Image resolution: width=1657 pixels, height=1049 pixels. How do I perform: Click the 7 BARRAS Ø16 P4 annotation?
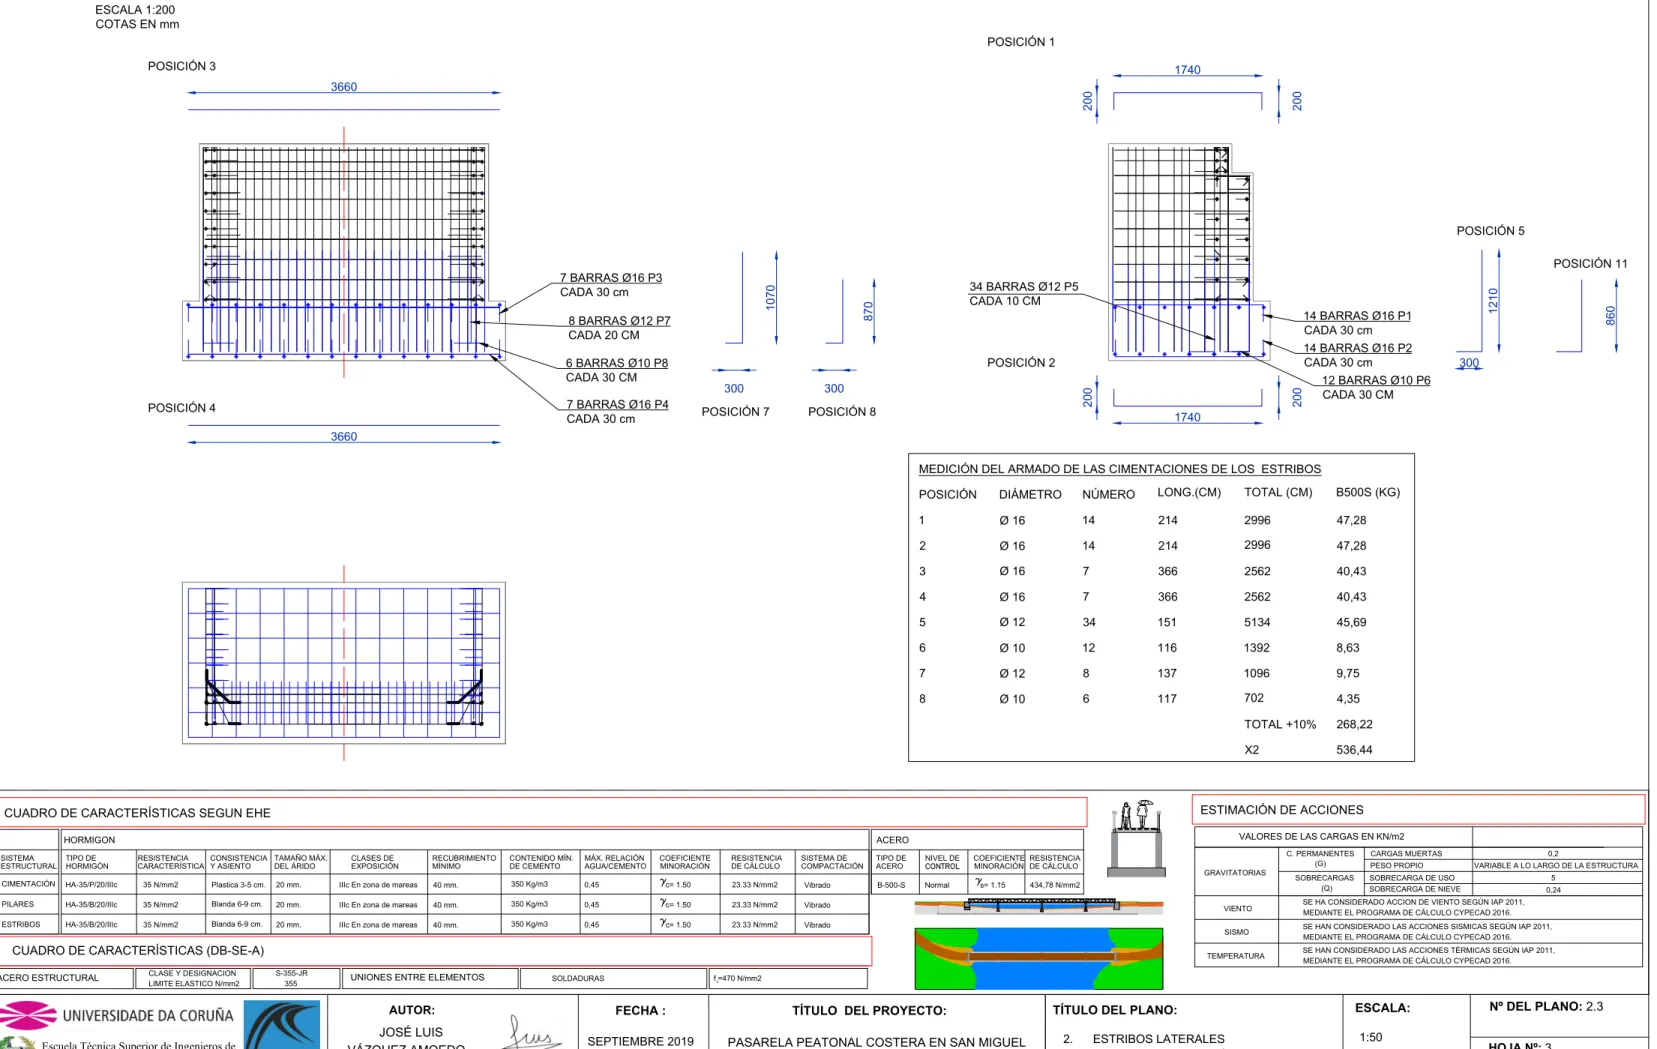point(617,405)
